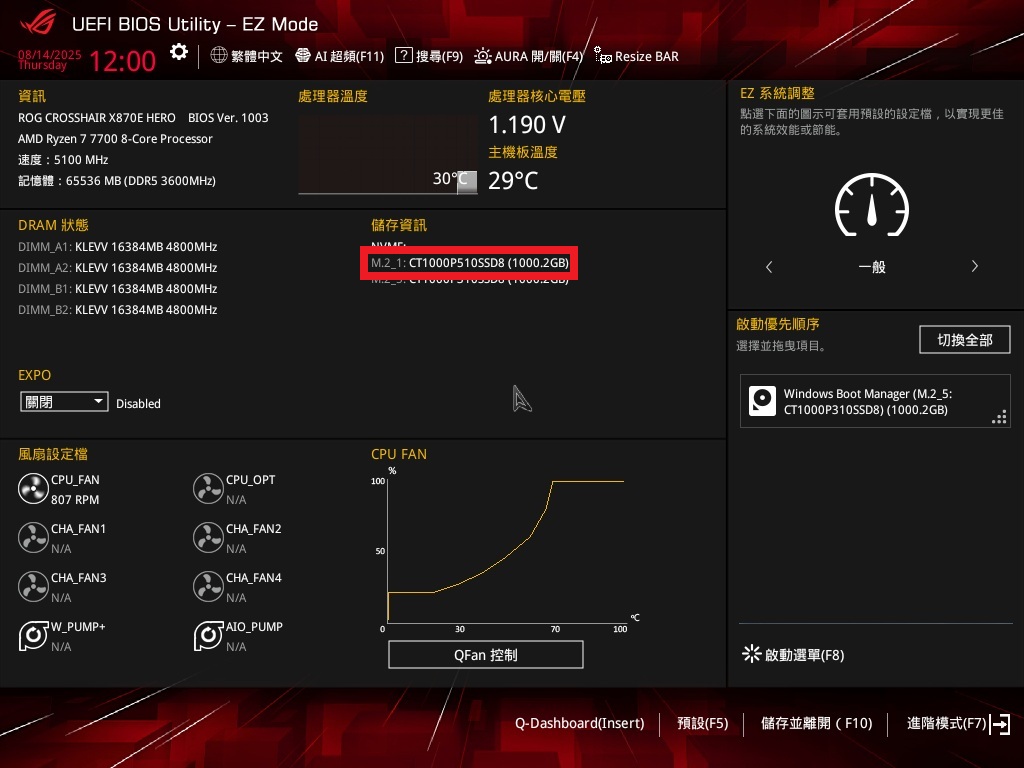Click the AMD Ryzen 7 7700 processor line
The image size is (1024, 768).
[x=115, y=138]
